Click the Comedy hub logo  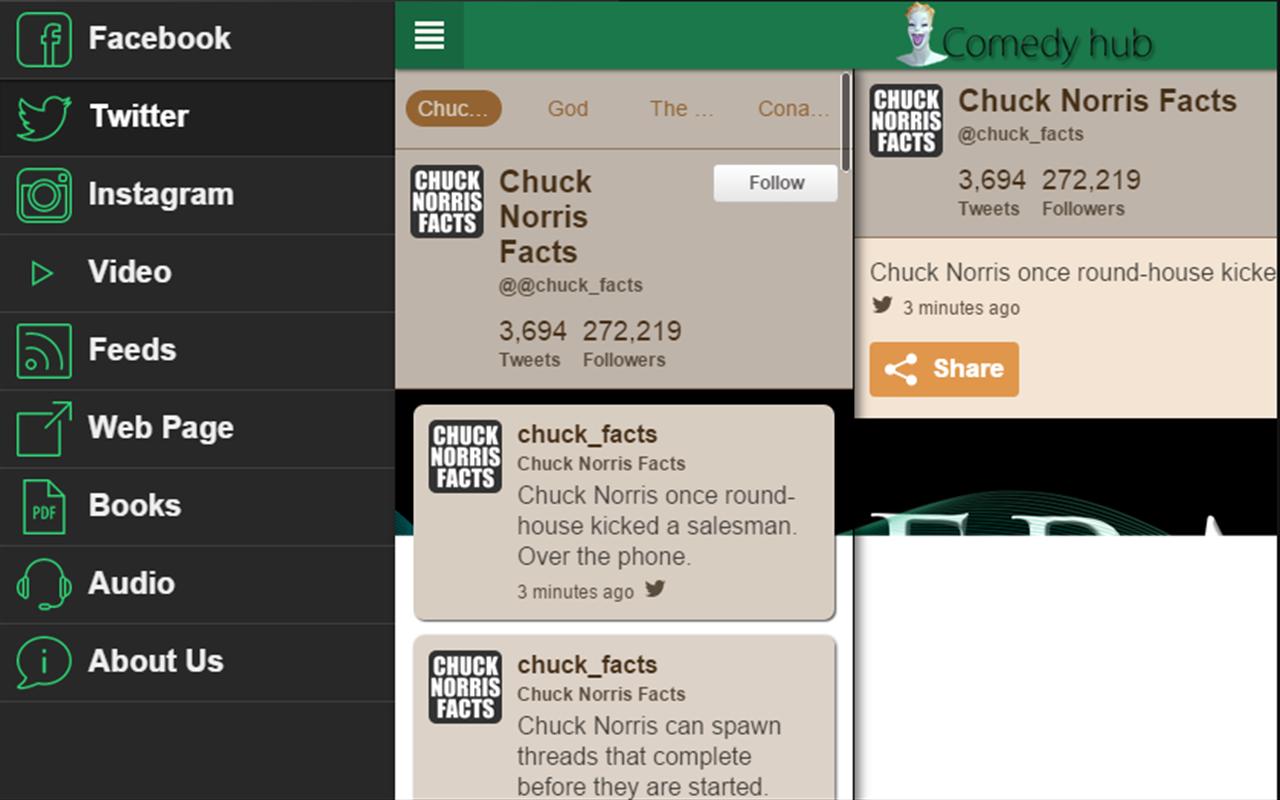coord(1025,38)
